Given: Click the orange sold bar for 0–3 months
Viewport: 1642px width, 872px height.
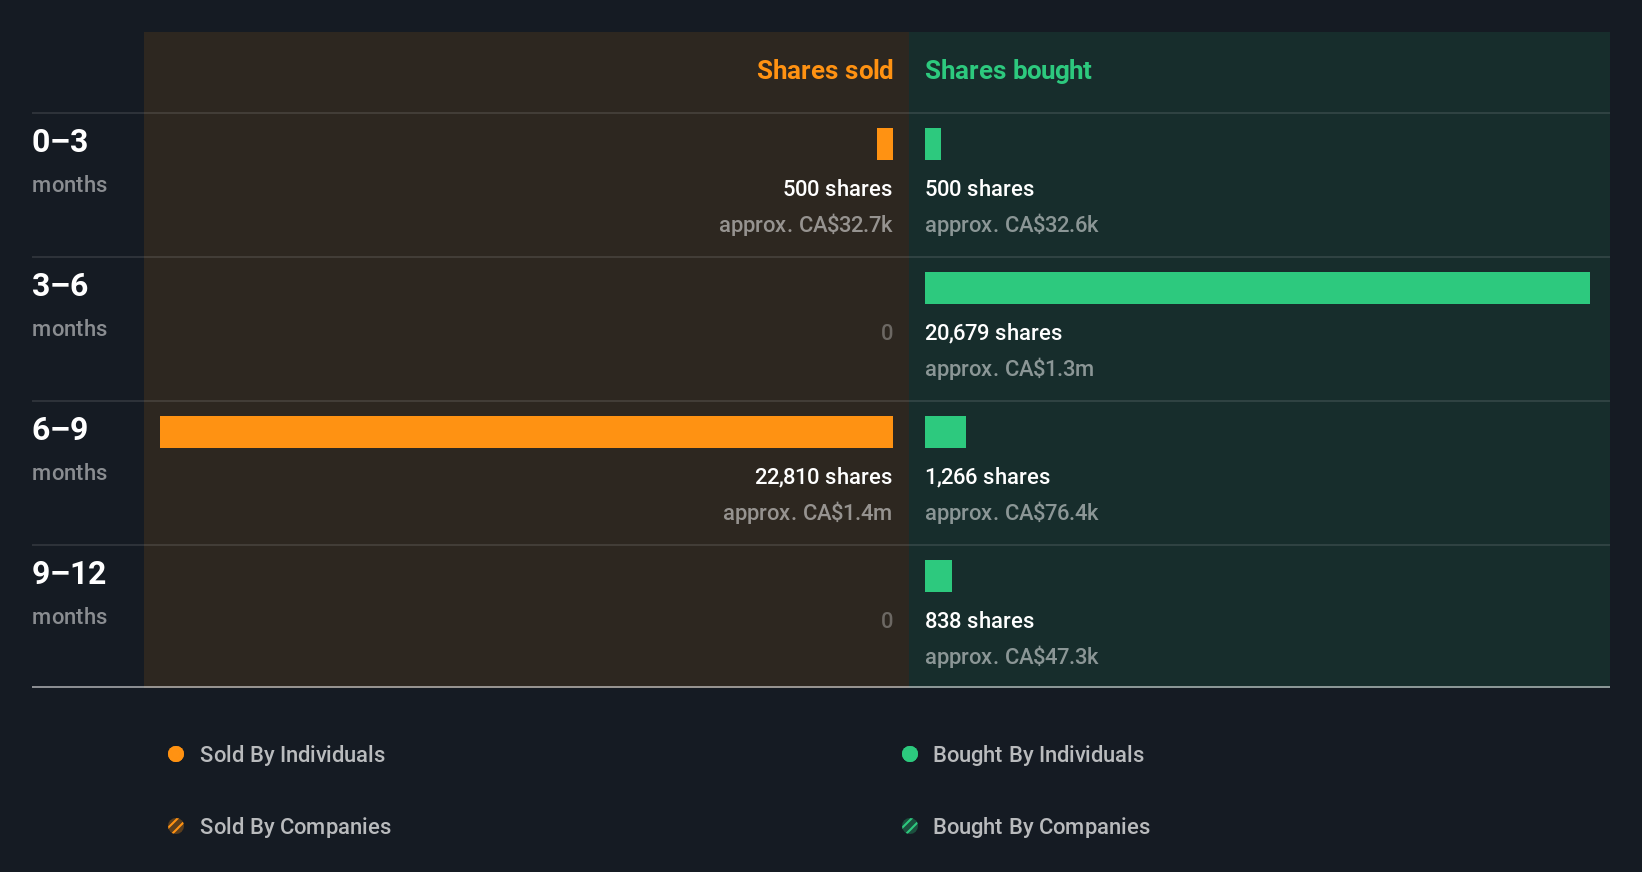Looking at the screenshot, I should [885, 144].
